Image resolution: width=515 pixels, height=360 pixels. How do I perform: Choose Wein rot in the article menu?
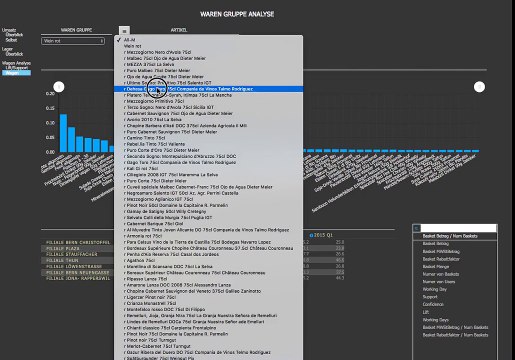(208, 46)
